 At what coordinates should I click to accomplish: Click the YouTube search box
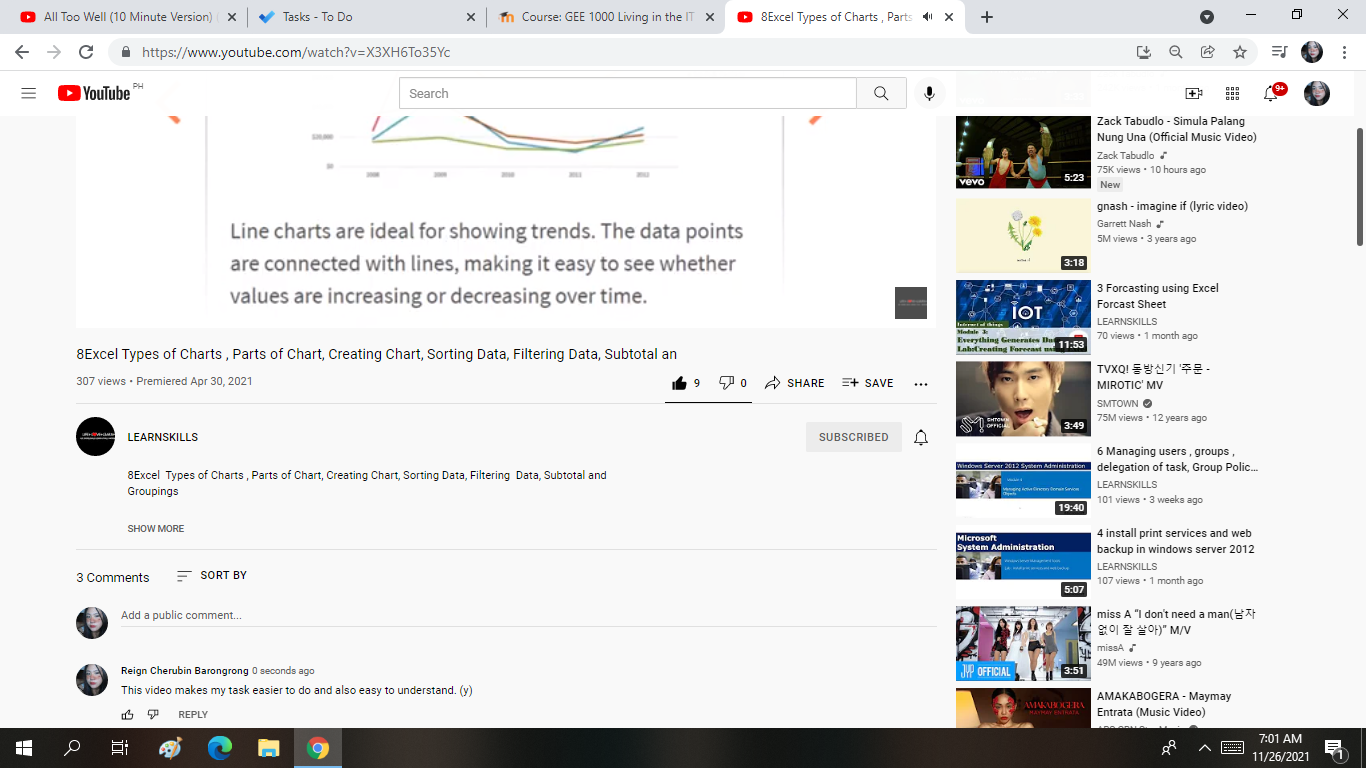(628, 93)
